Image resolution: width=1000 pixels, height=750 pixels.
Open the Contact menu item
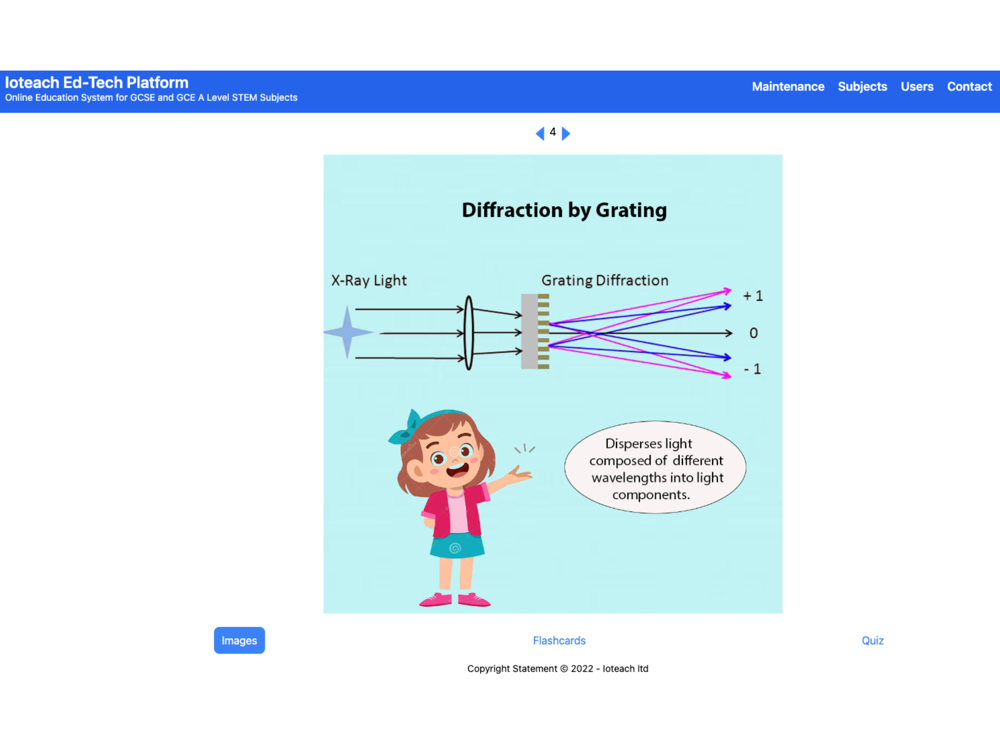click(969, 87)
